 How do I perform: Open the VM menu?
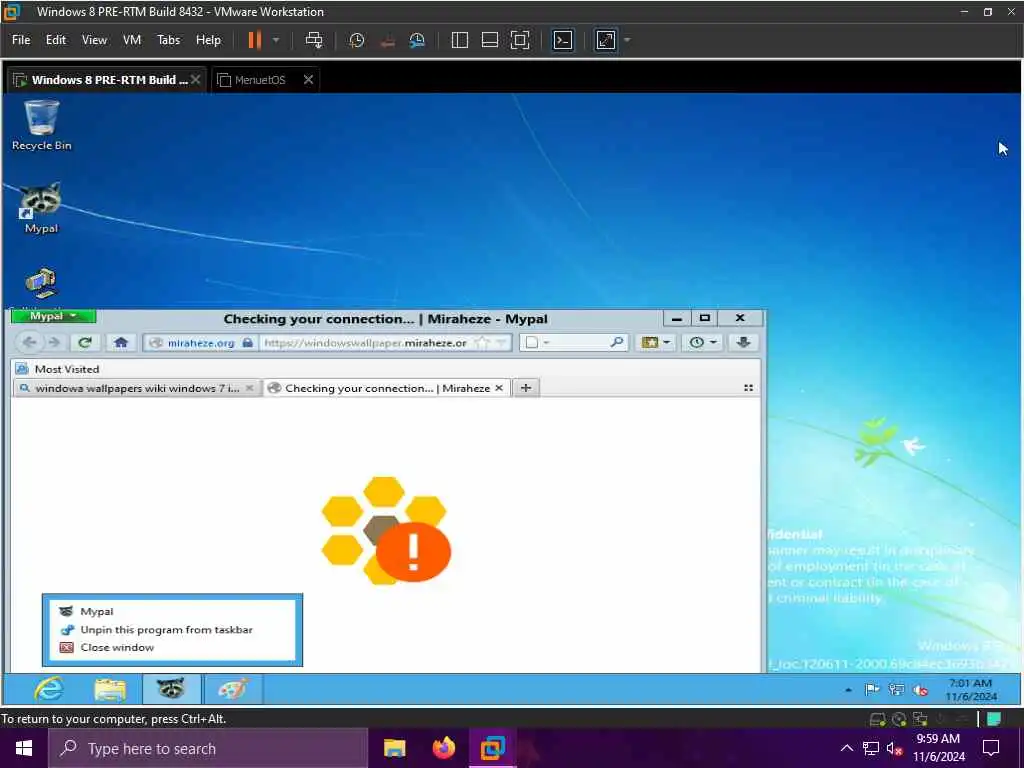(x=132, y=40)
